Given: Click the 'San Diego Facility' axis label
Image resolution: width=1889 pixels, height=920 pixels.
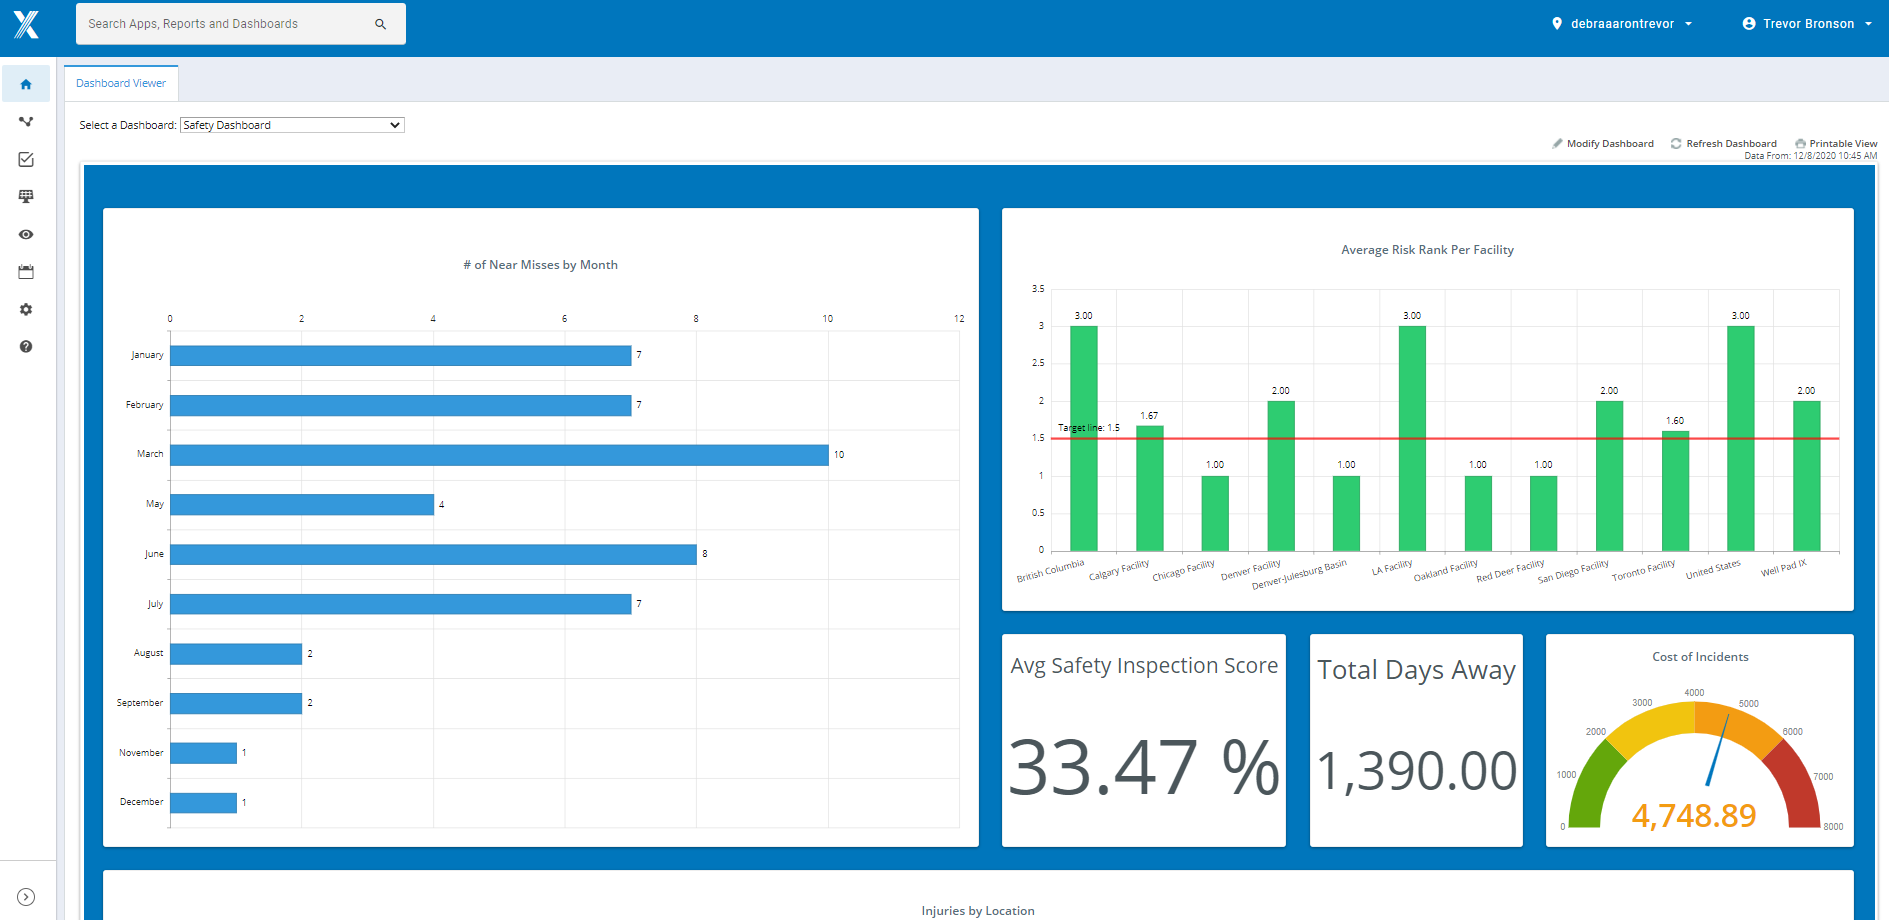Looking at the screenshot, I should (x=1573, y=571).
